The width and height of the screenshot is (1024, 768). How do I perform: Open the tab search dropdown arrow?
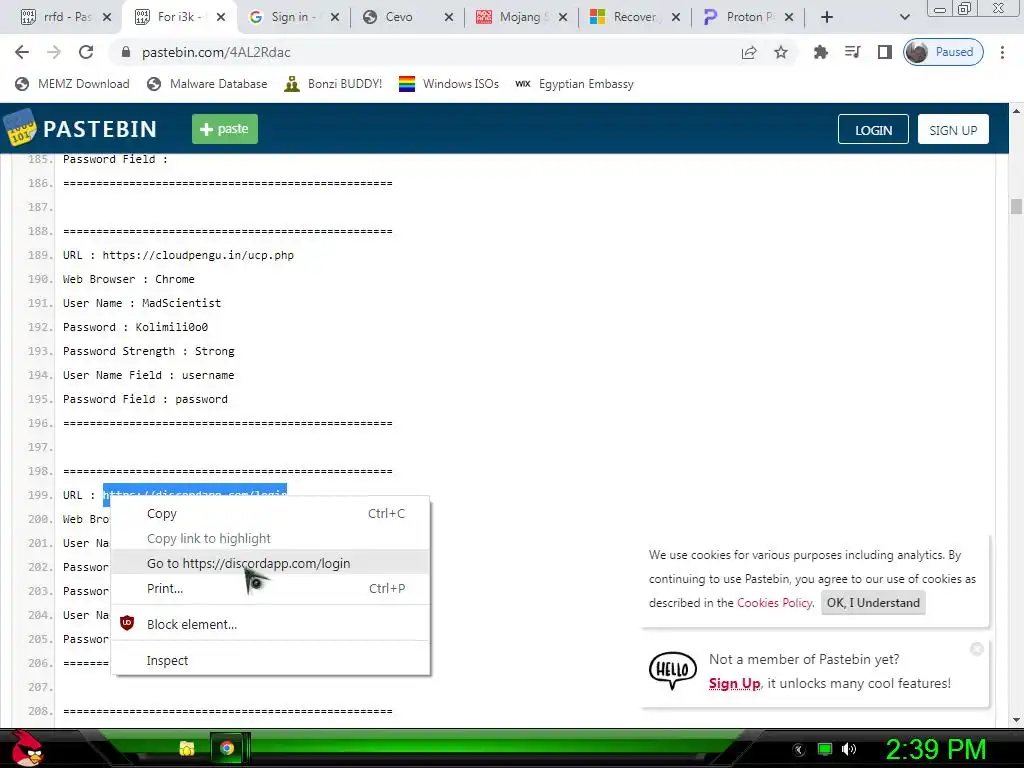[x=904, y=17]
